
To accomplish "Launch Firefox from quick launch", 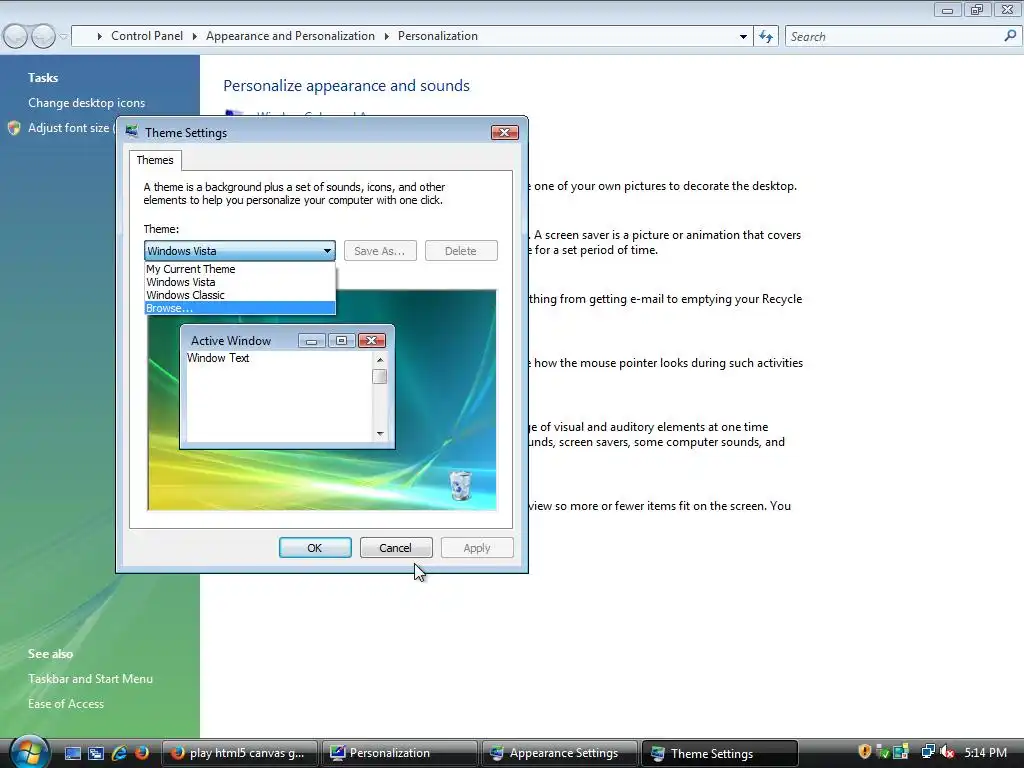I will 142,753.
